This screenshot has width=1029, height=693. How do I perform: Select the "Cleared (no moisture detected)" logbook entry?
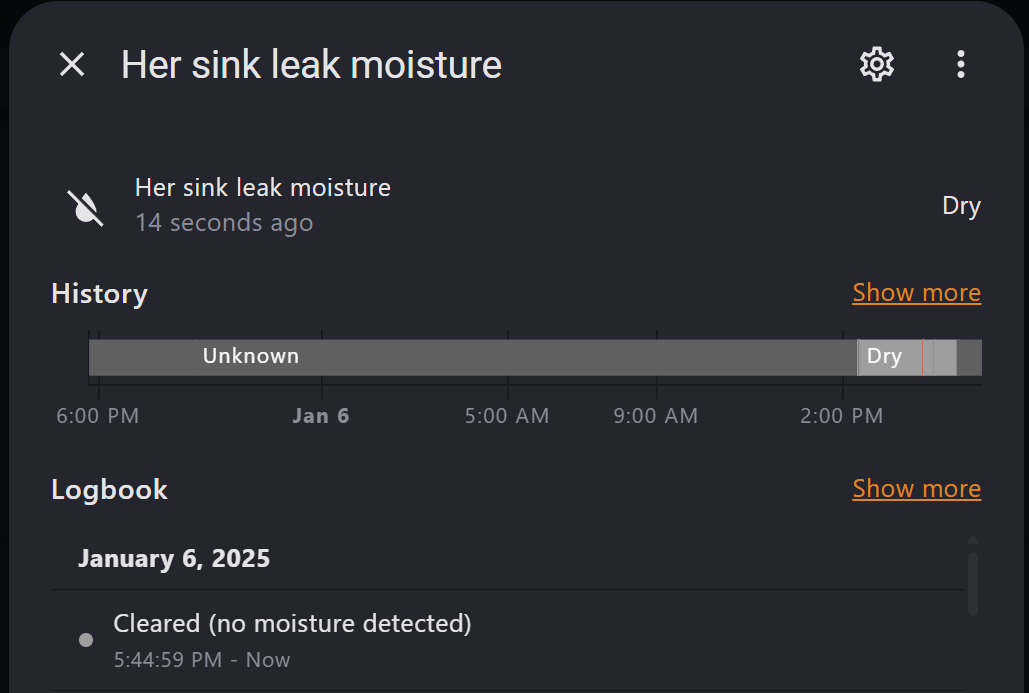pos(292,624)
